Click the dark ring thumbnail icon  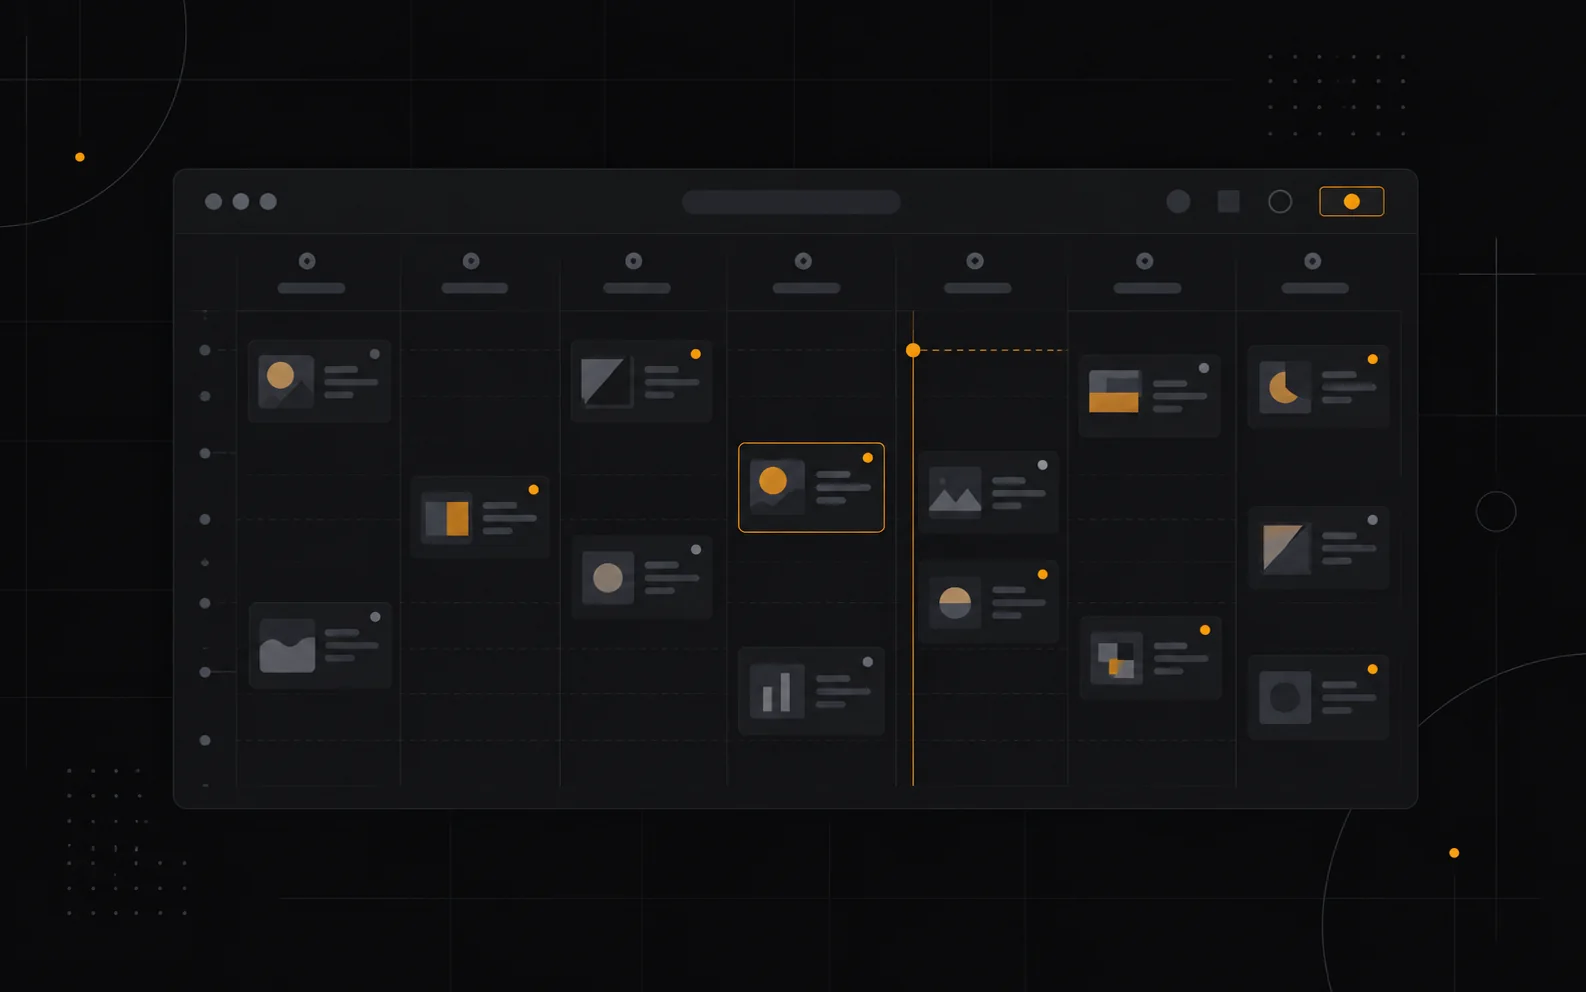pyautogui.click(x=1285, y=697)
